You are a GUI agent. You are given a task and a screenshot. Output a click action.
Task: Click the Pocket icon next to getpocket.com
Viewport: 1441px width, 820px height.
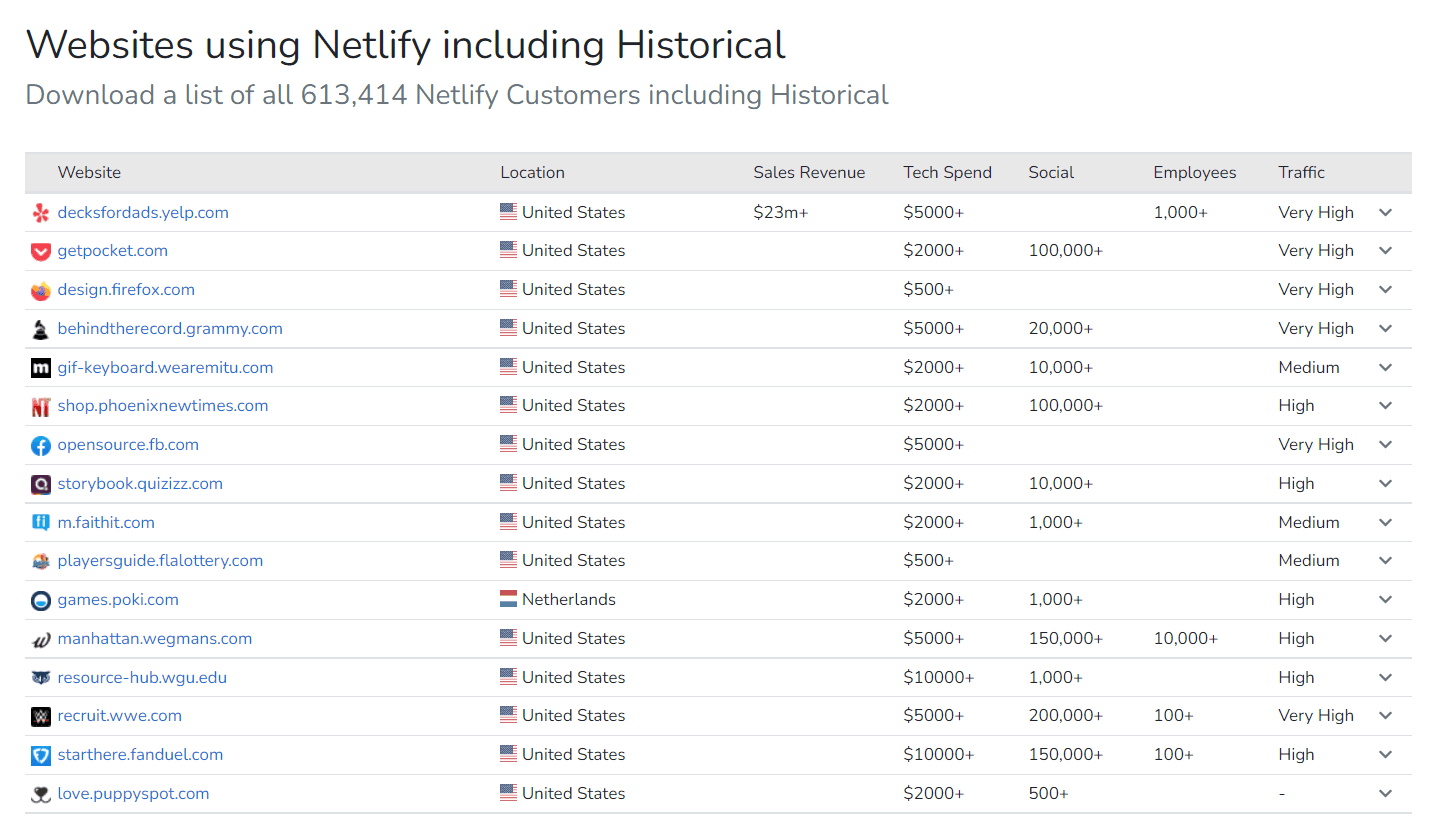click(40, 251)
